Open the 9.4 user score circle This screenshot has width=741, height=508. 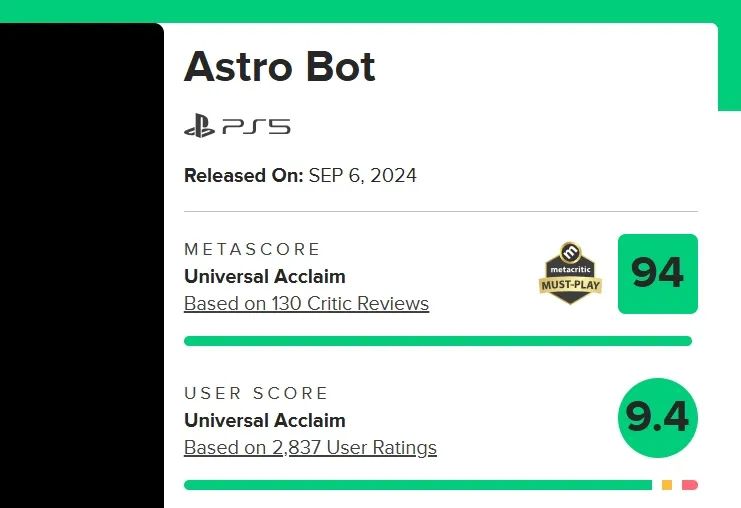pos(657,418)
